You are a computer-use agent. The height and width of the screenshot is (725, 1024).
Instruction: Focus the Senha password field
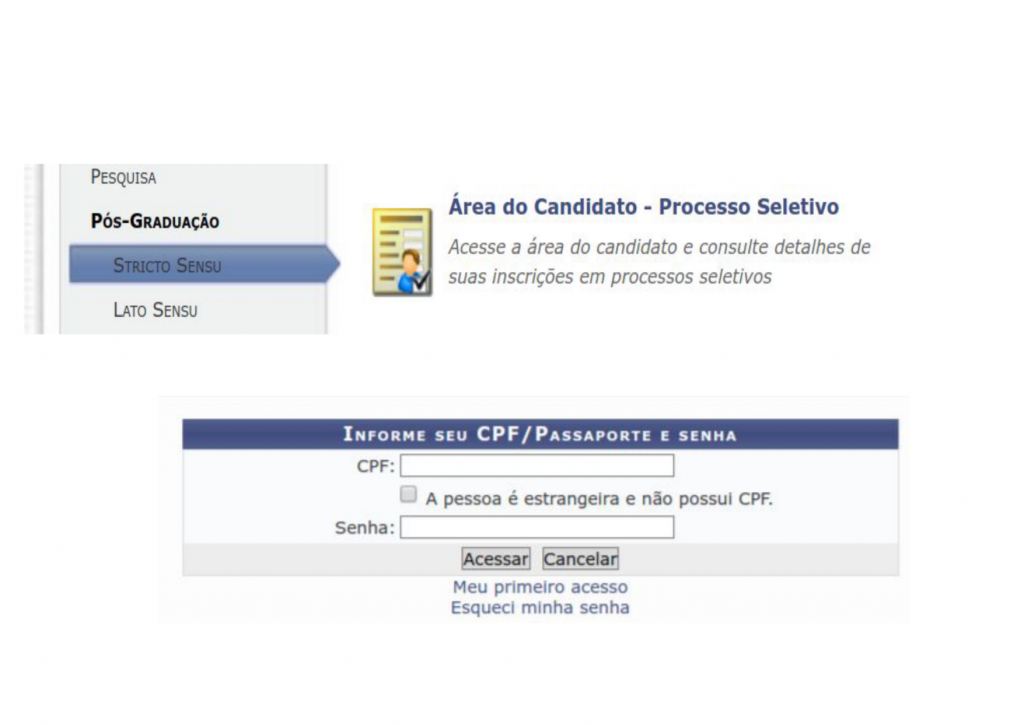537,527
